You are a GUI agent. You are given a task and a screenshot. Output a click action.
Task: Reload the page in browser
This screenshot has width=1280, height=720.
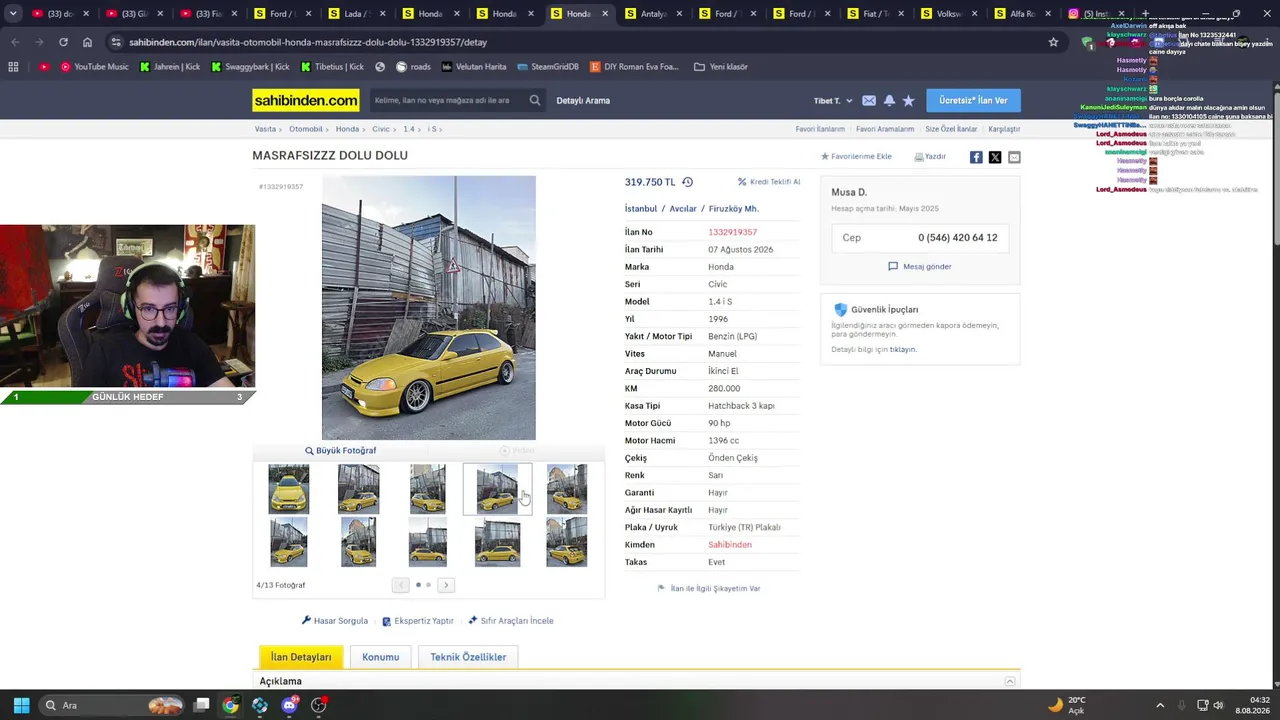coord(63,42)
